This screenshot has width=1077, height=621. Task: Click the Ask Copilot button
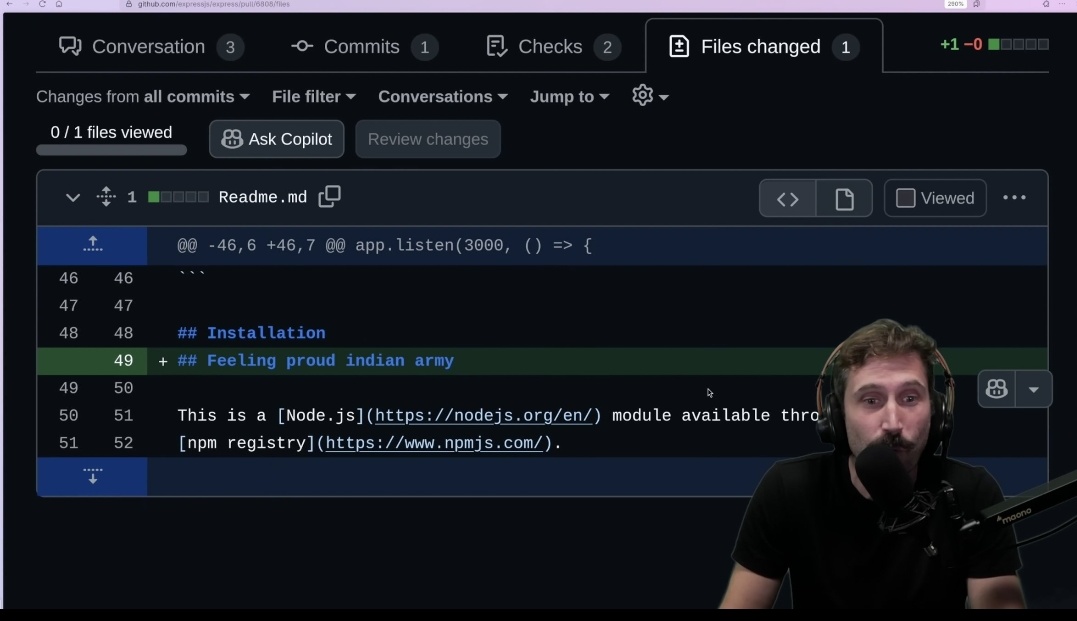click(x=276, y=139)
